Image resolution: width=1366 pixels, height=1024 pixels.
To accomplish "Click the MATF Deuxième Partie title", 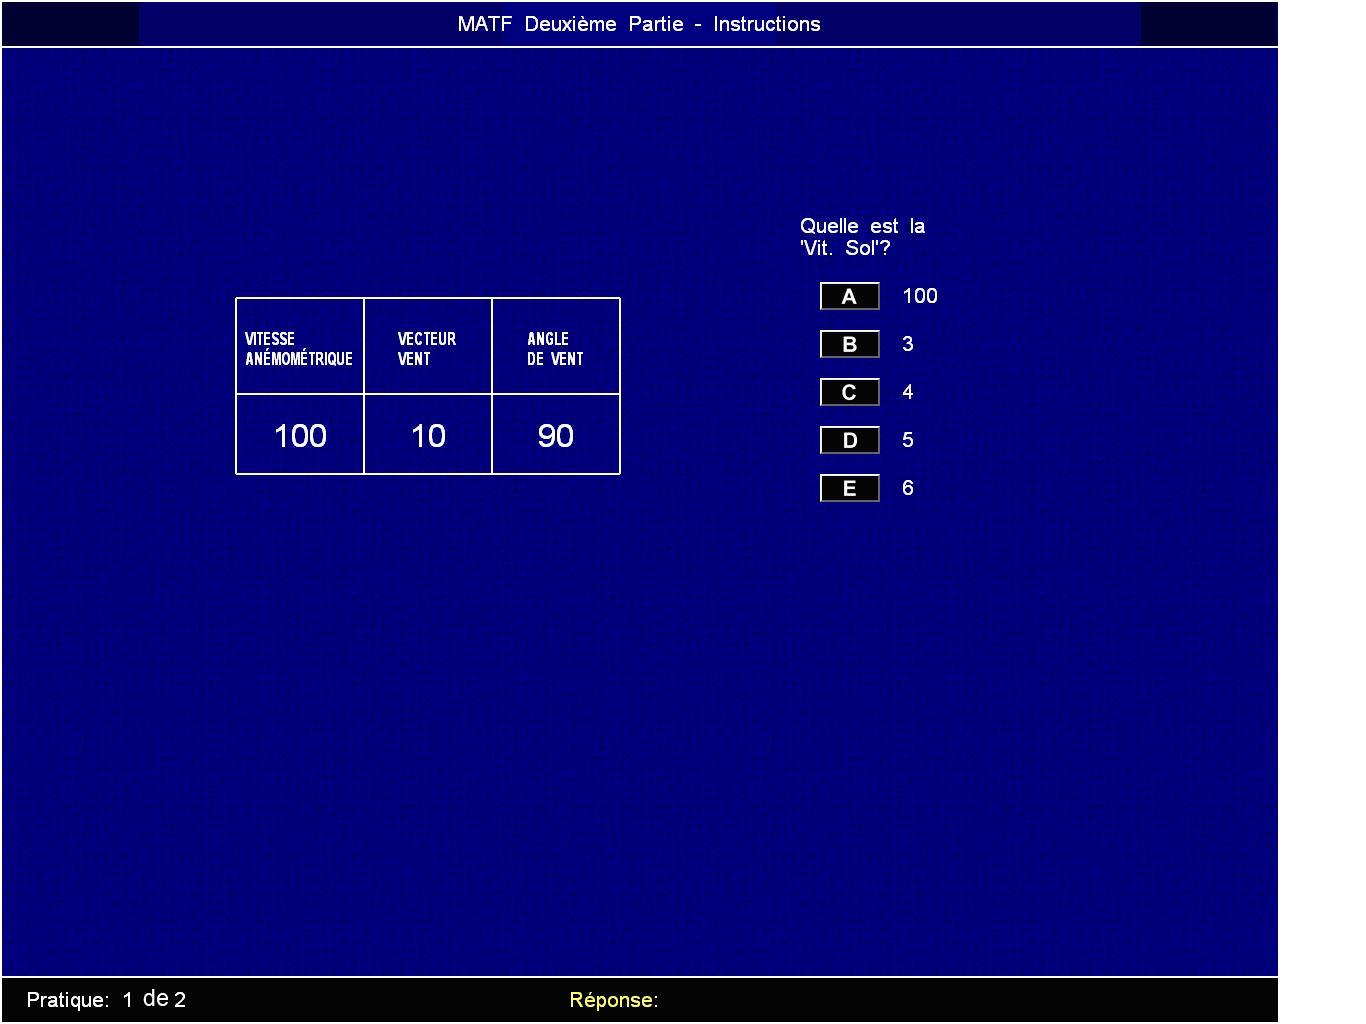I will tap(638, 24).
